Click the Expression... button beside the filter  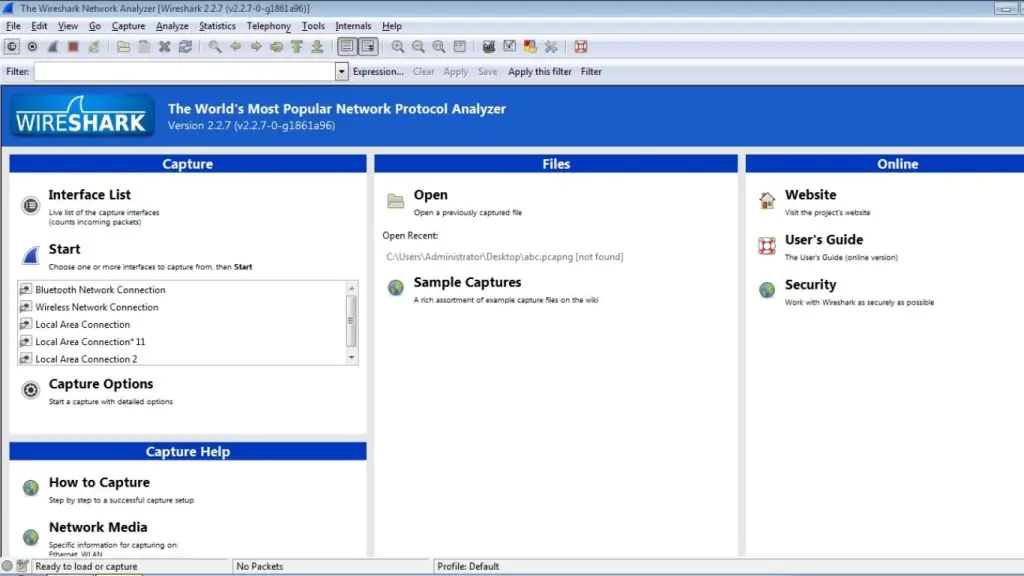(378, 72)
